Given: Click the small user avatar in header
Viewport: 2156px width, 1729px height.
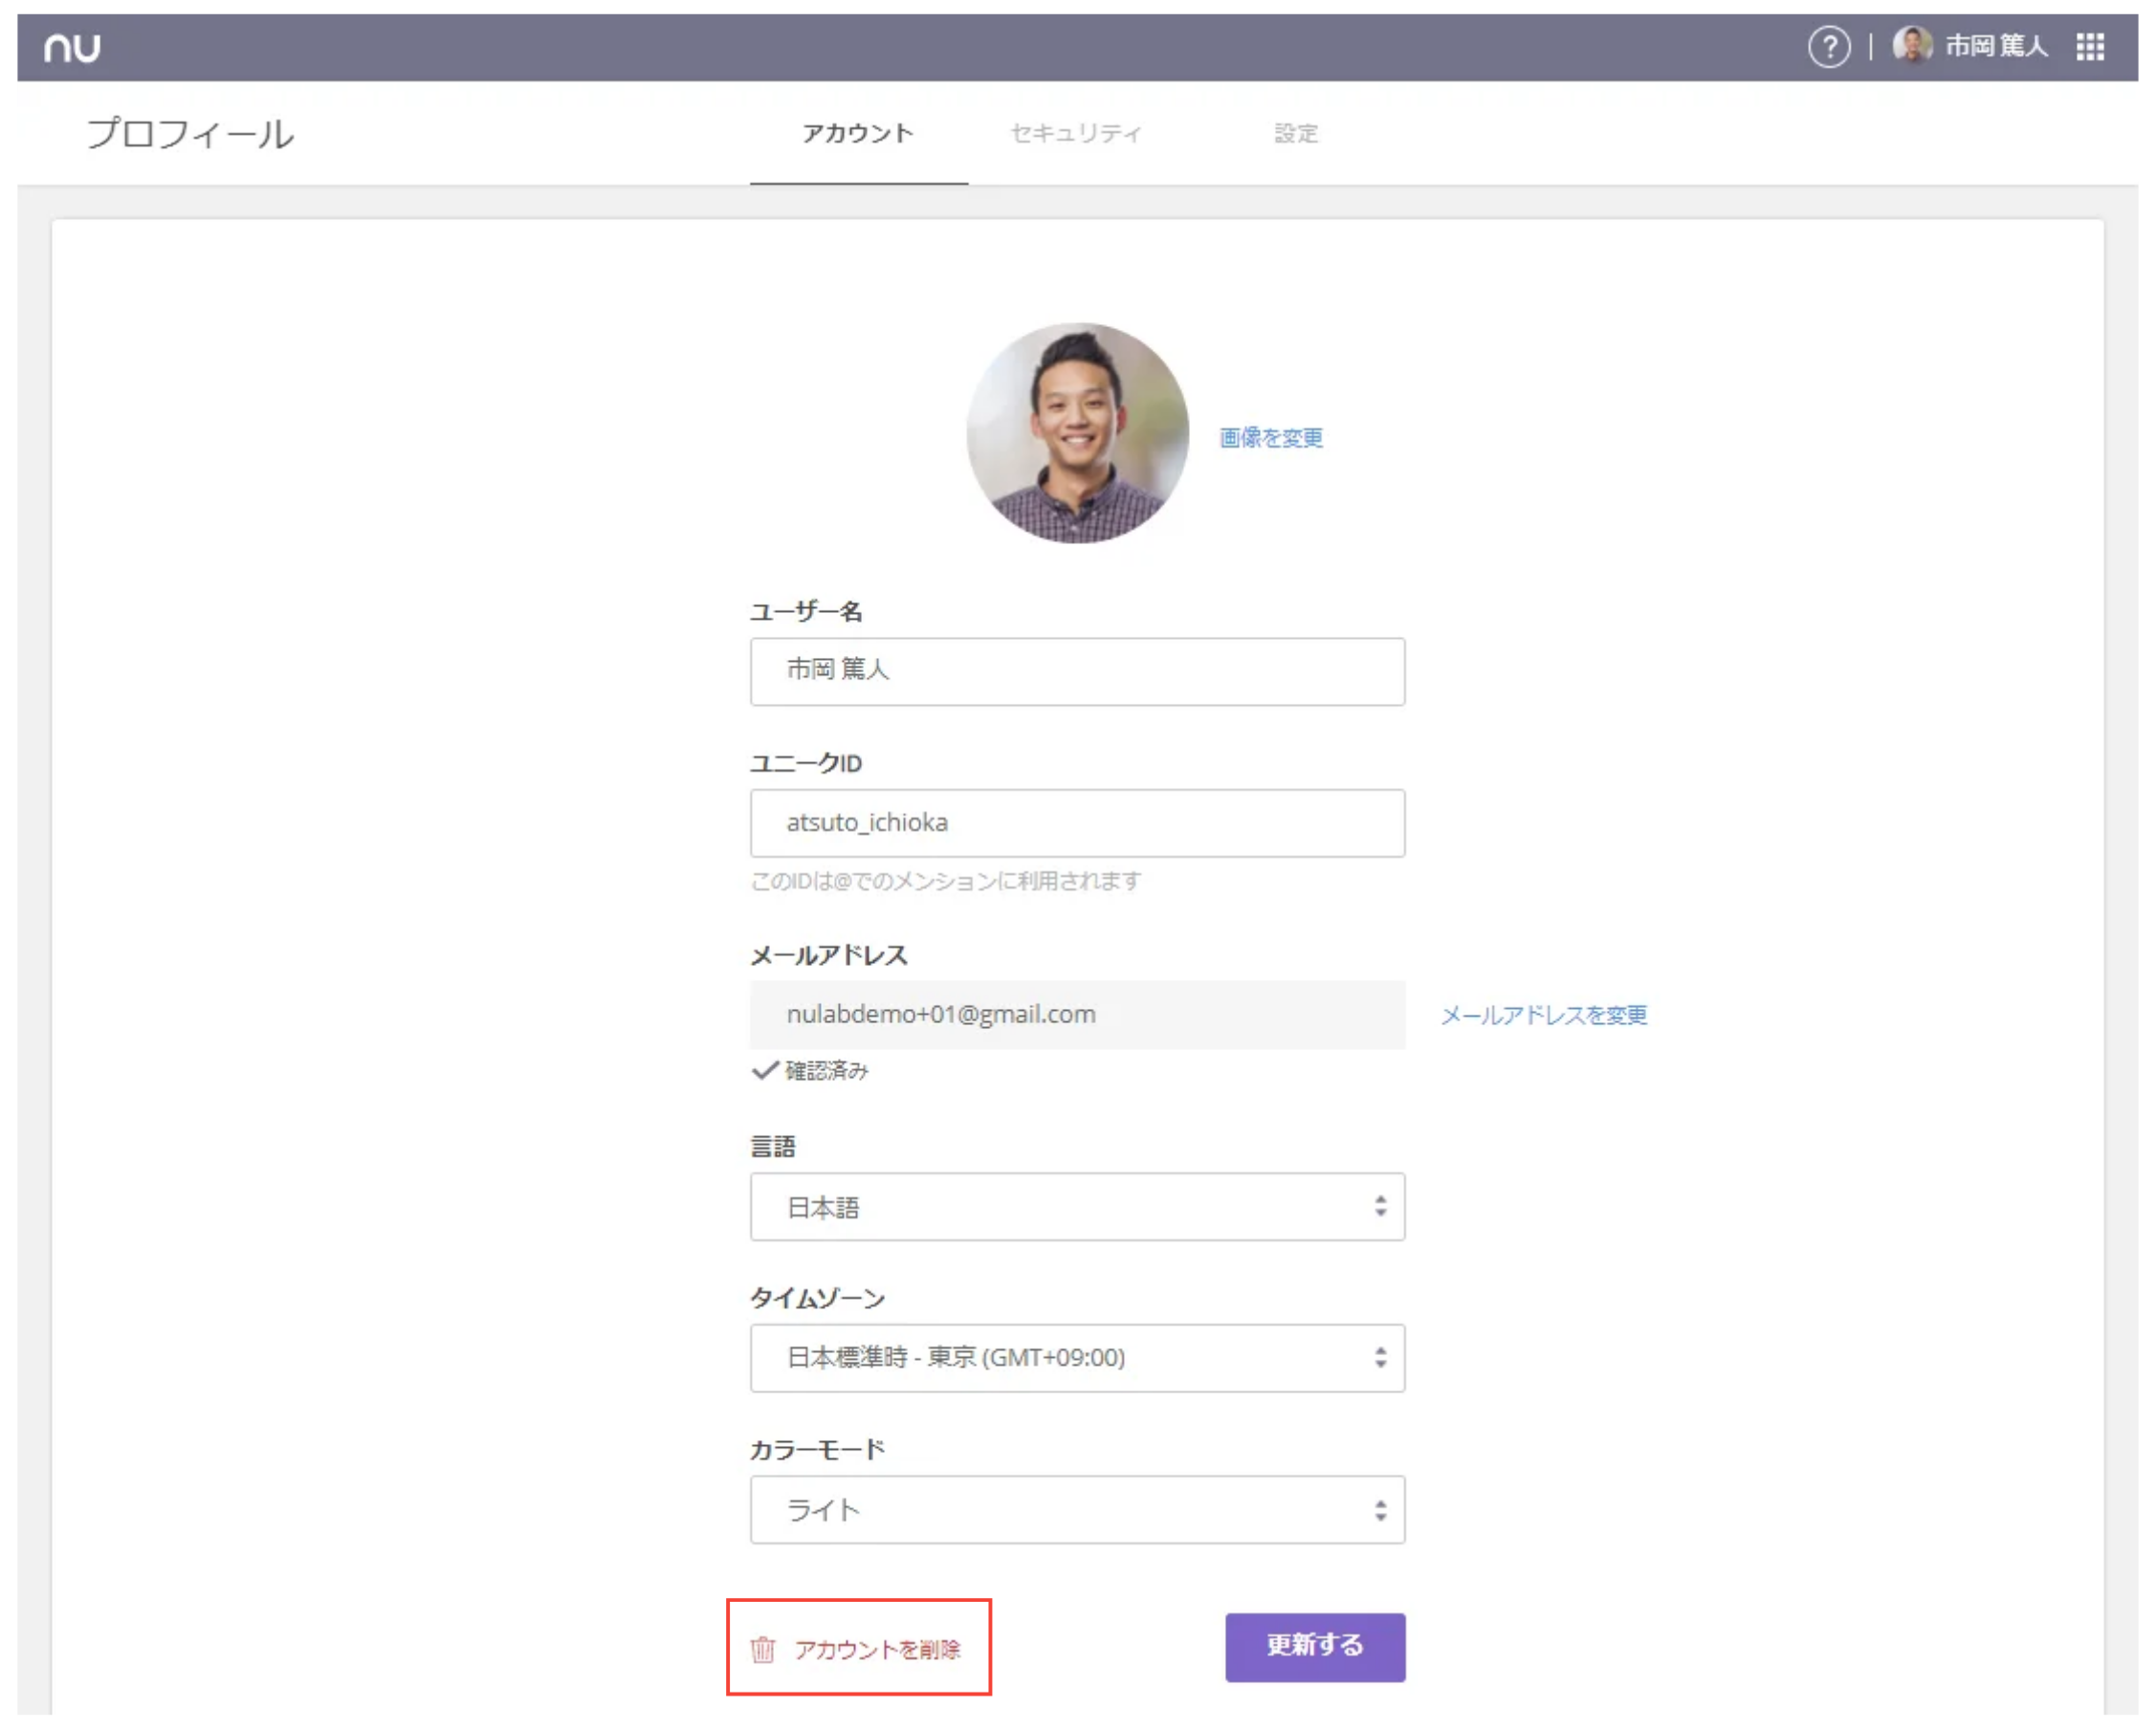Looking at the screenshot, I should click(x=1912, y=45).
